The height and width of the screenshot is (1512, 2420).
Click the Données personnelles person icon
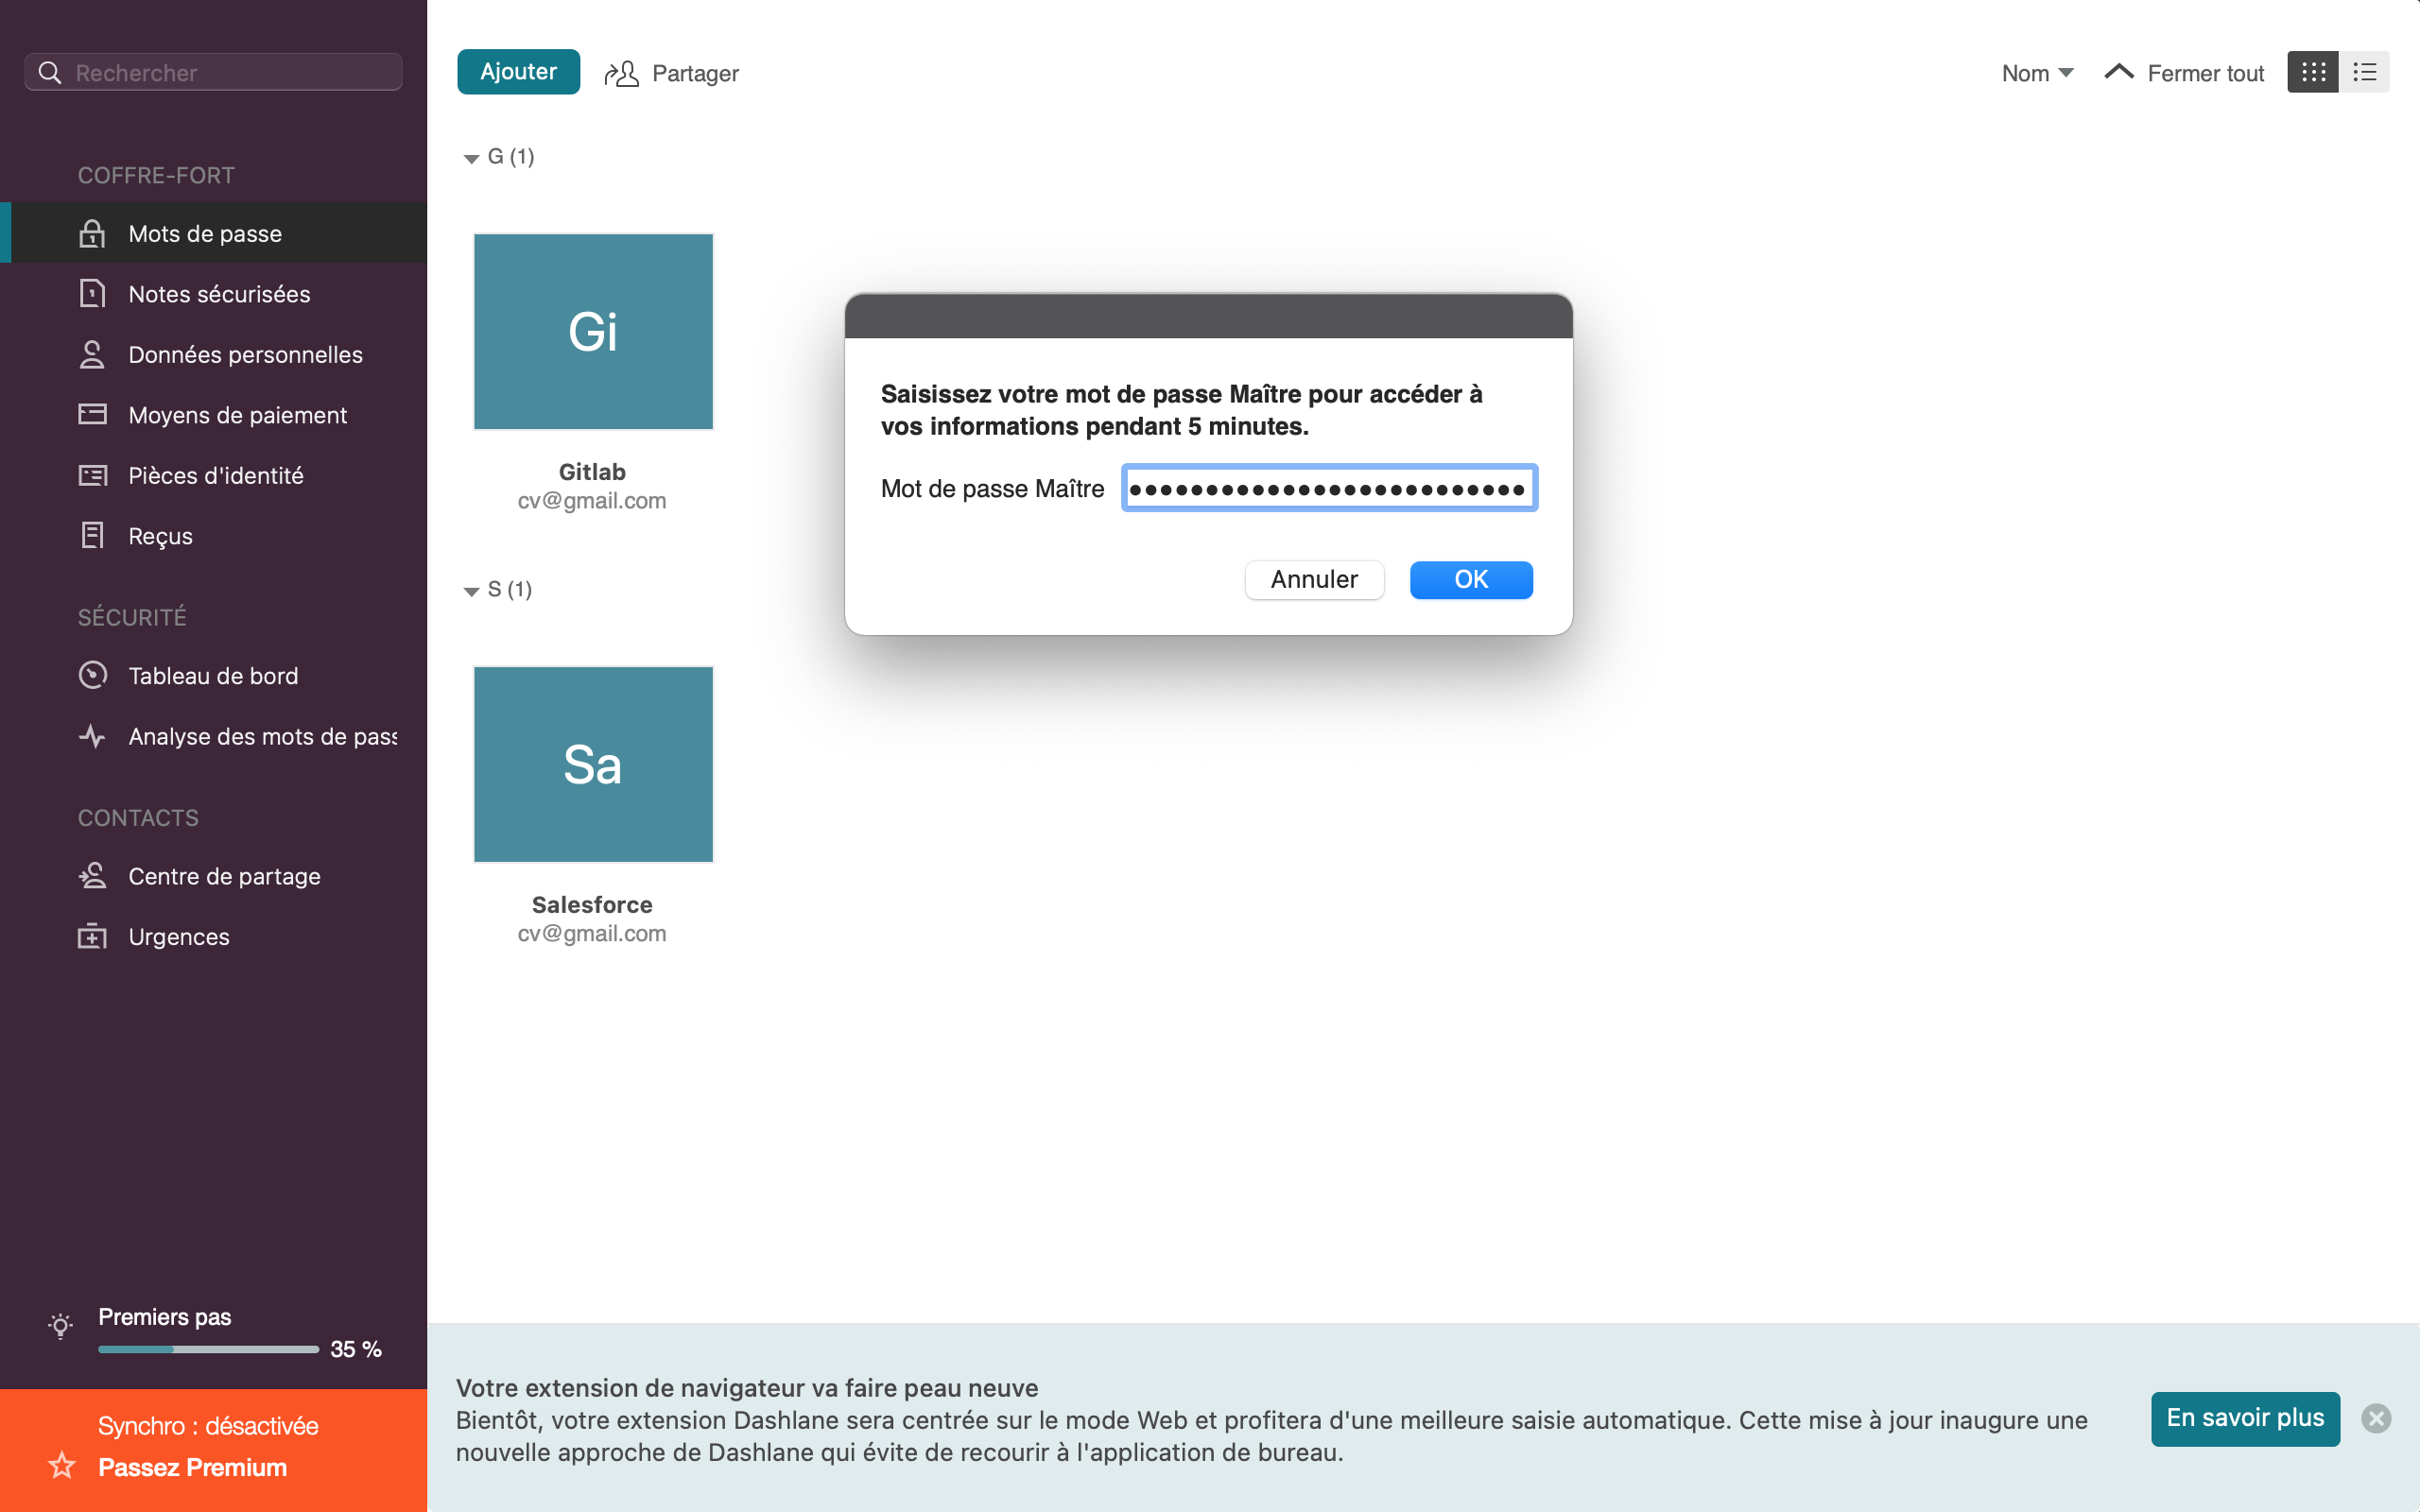point(92,354)
